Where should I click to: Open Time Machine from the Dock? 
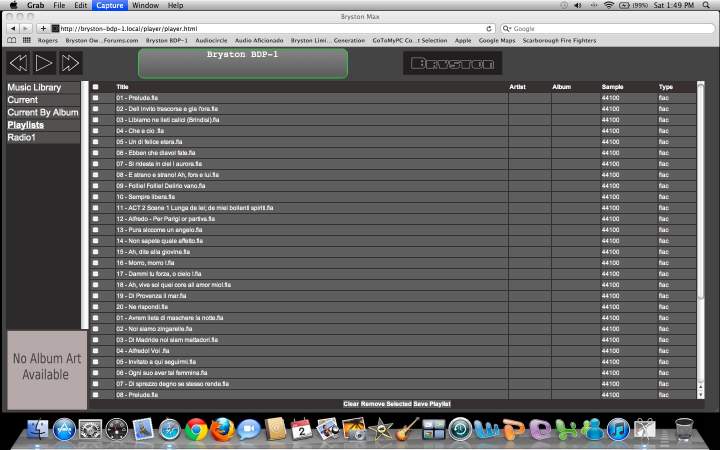460,429
